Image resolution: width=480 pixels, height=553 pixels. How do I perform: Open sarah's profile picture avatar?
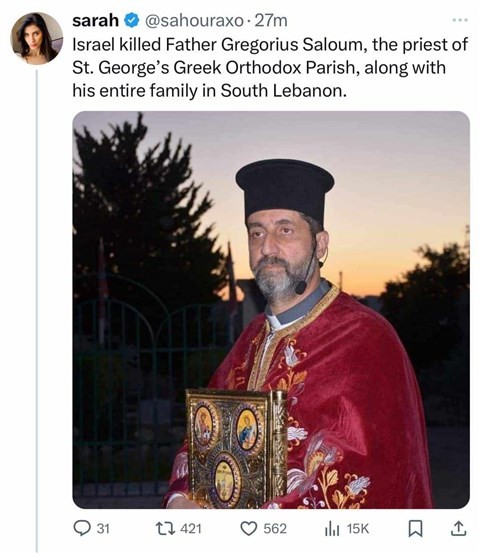(37, 38)
